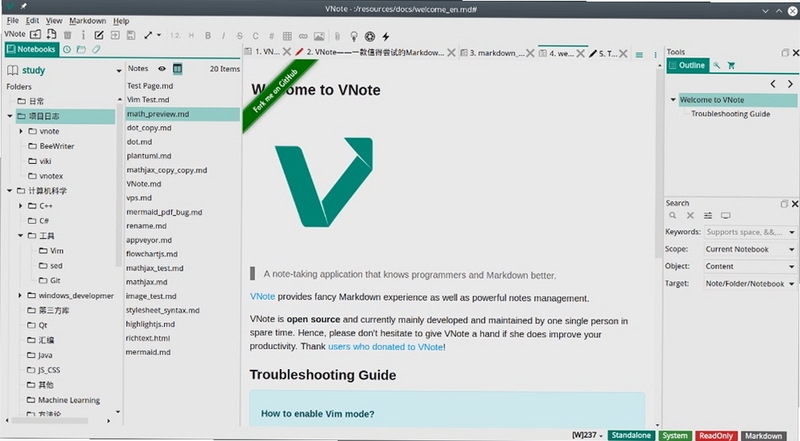This screenshot has width=800, height=441.
Task: Click the folder tree horizontal scrollbar
Action: pos(49,421)
